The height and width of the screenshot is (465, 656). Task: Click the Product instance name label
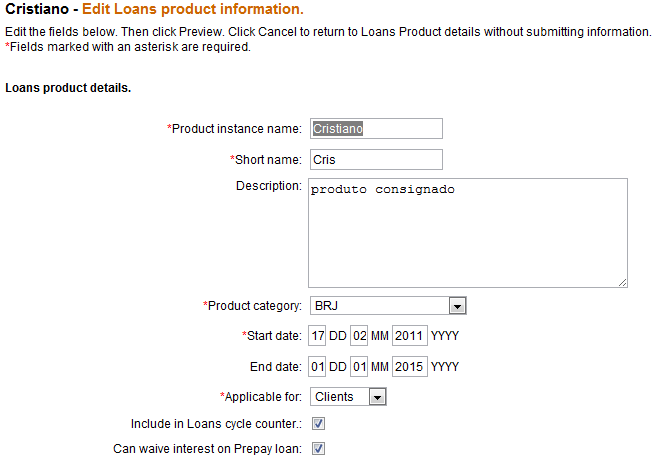pos(236,129)
